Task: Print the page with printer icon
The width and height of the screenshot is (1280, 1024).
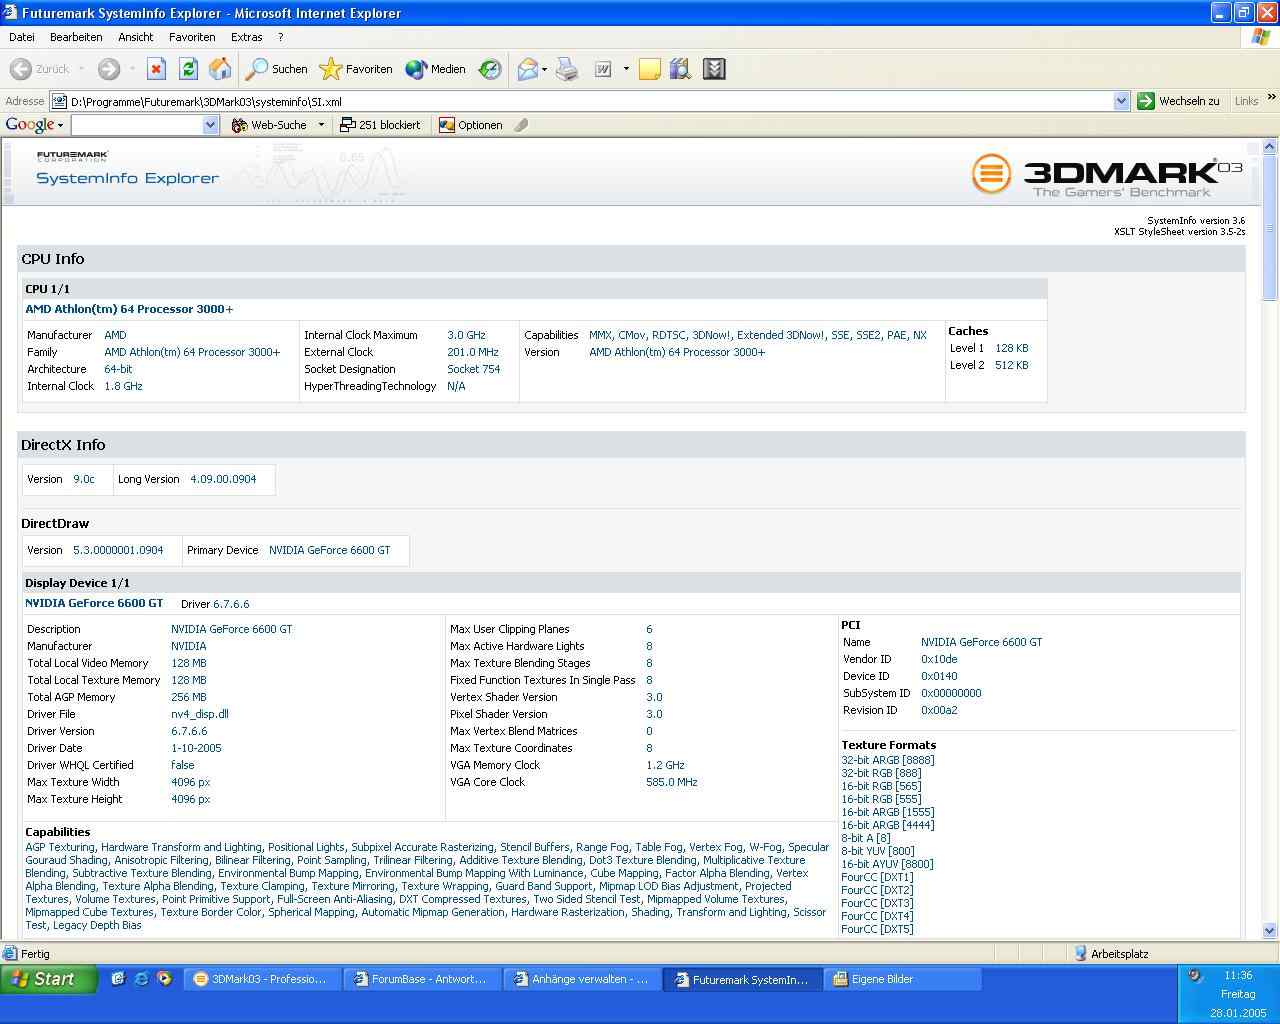Action: pyautogui.click(x=567, y=69)
